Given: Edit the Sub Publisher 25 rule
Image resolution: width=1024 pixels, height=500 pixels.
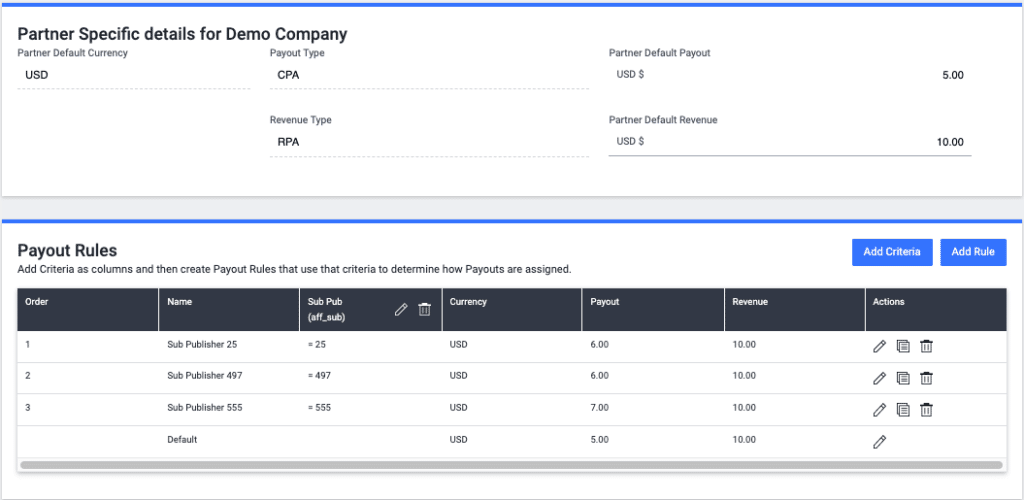Looking at the screenshot, I should click(x=880, y=346).
